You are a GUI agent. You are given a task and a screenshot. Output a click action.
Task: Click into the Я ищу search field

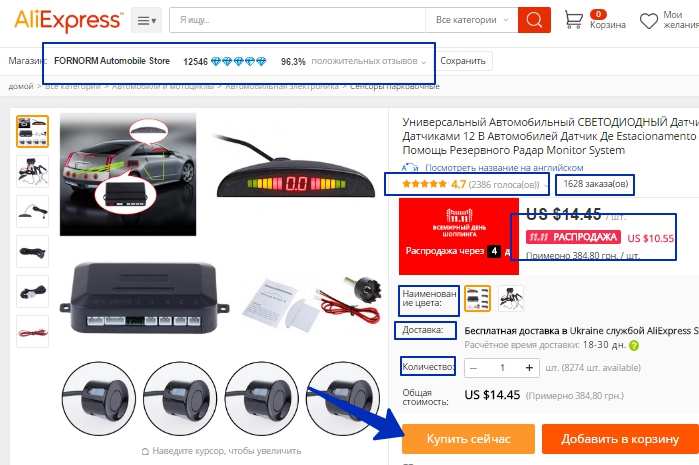[297, 20]
